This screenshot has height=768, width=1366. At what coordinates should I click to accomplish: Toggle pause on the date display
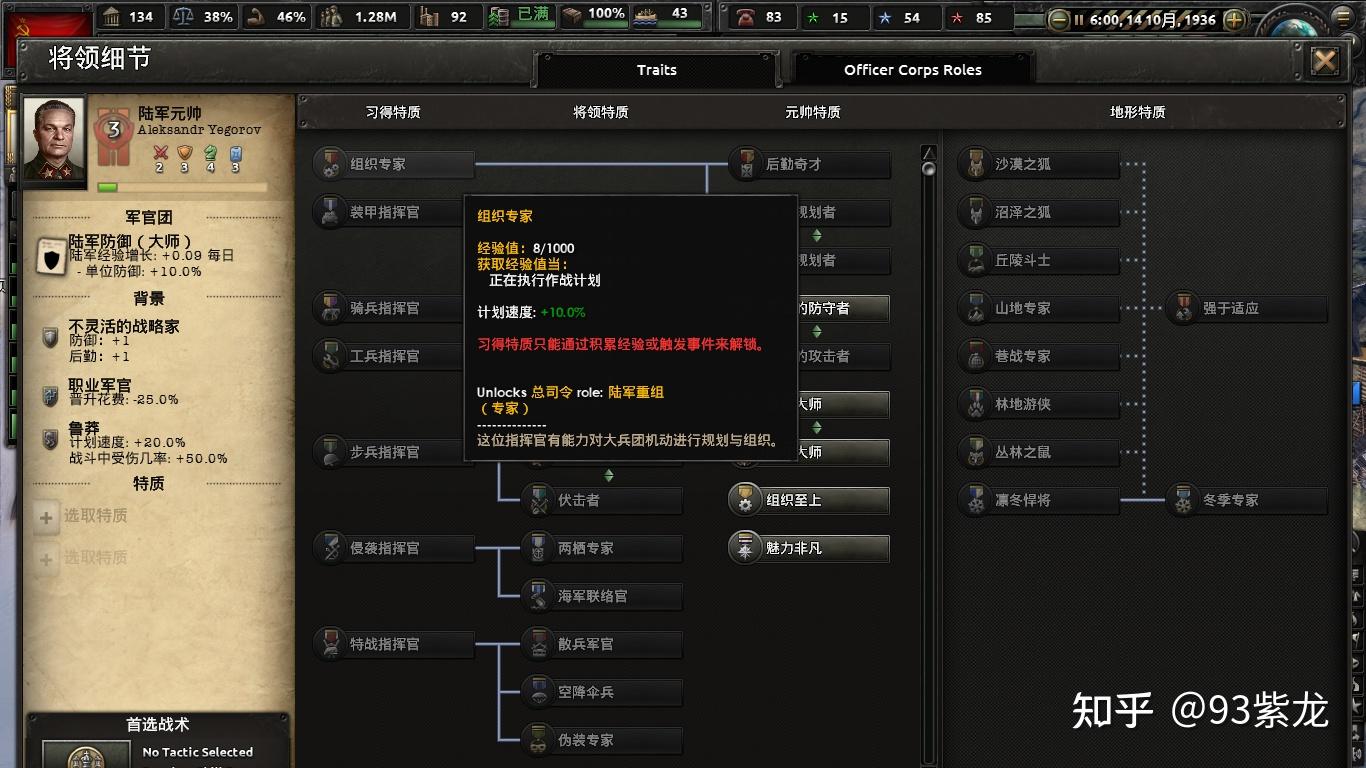click(1146, 19)
